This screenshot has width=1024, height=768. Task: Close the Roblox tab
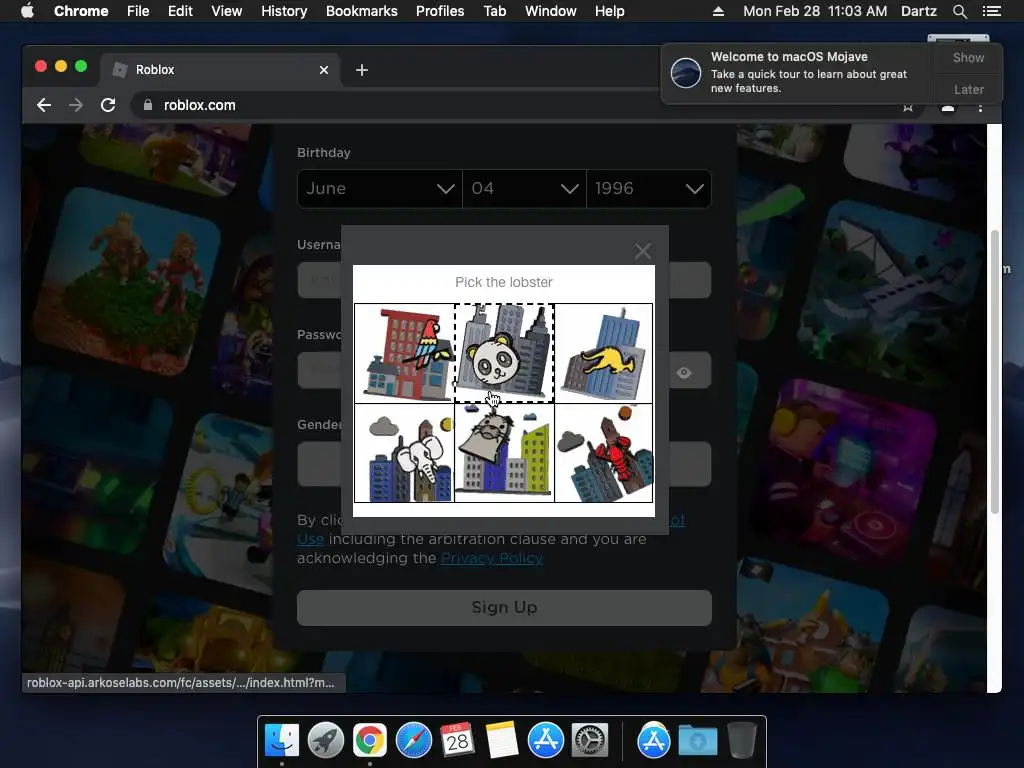[x=324, y=70]
